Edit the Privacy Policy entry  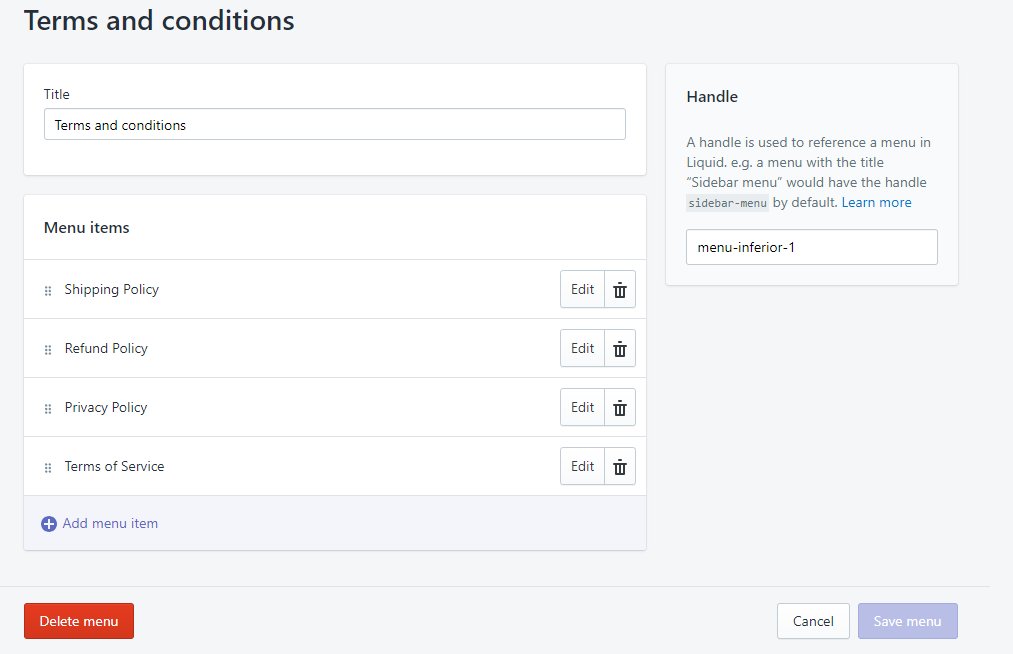[582, 408]
